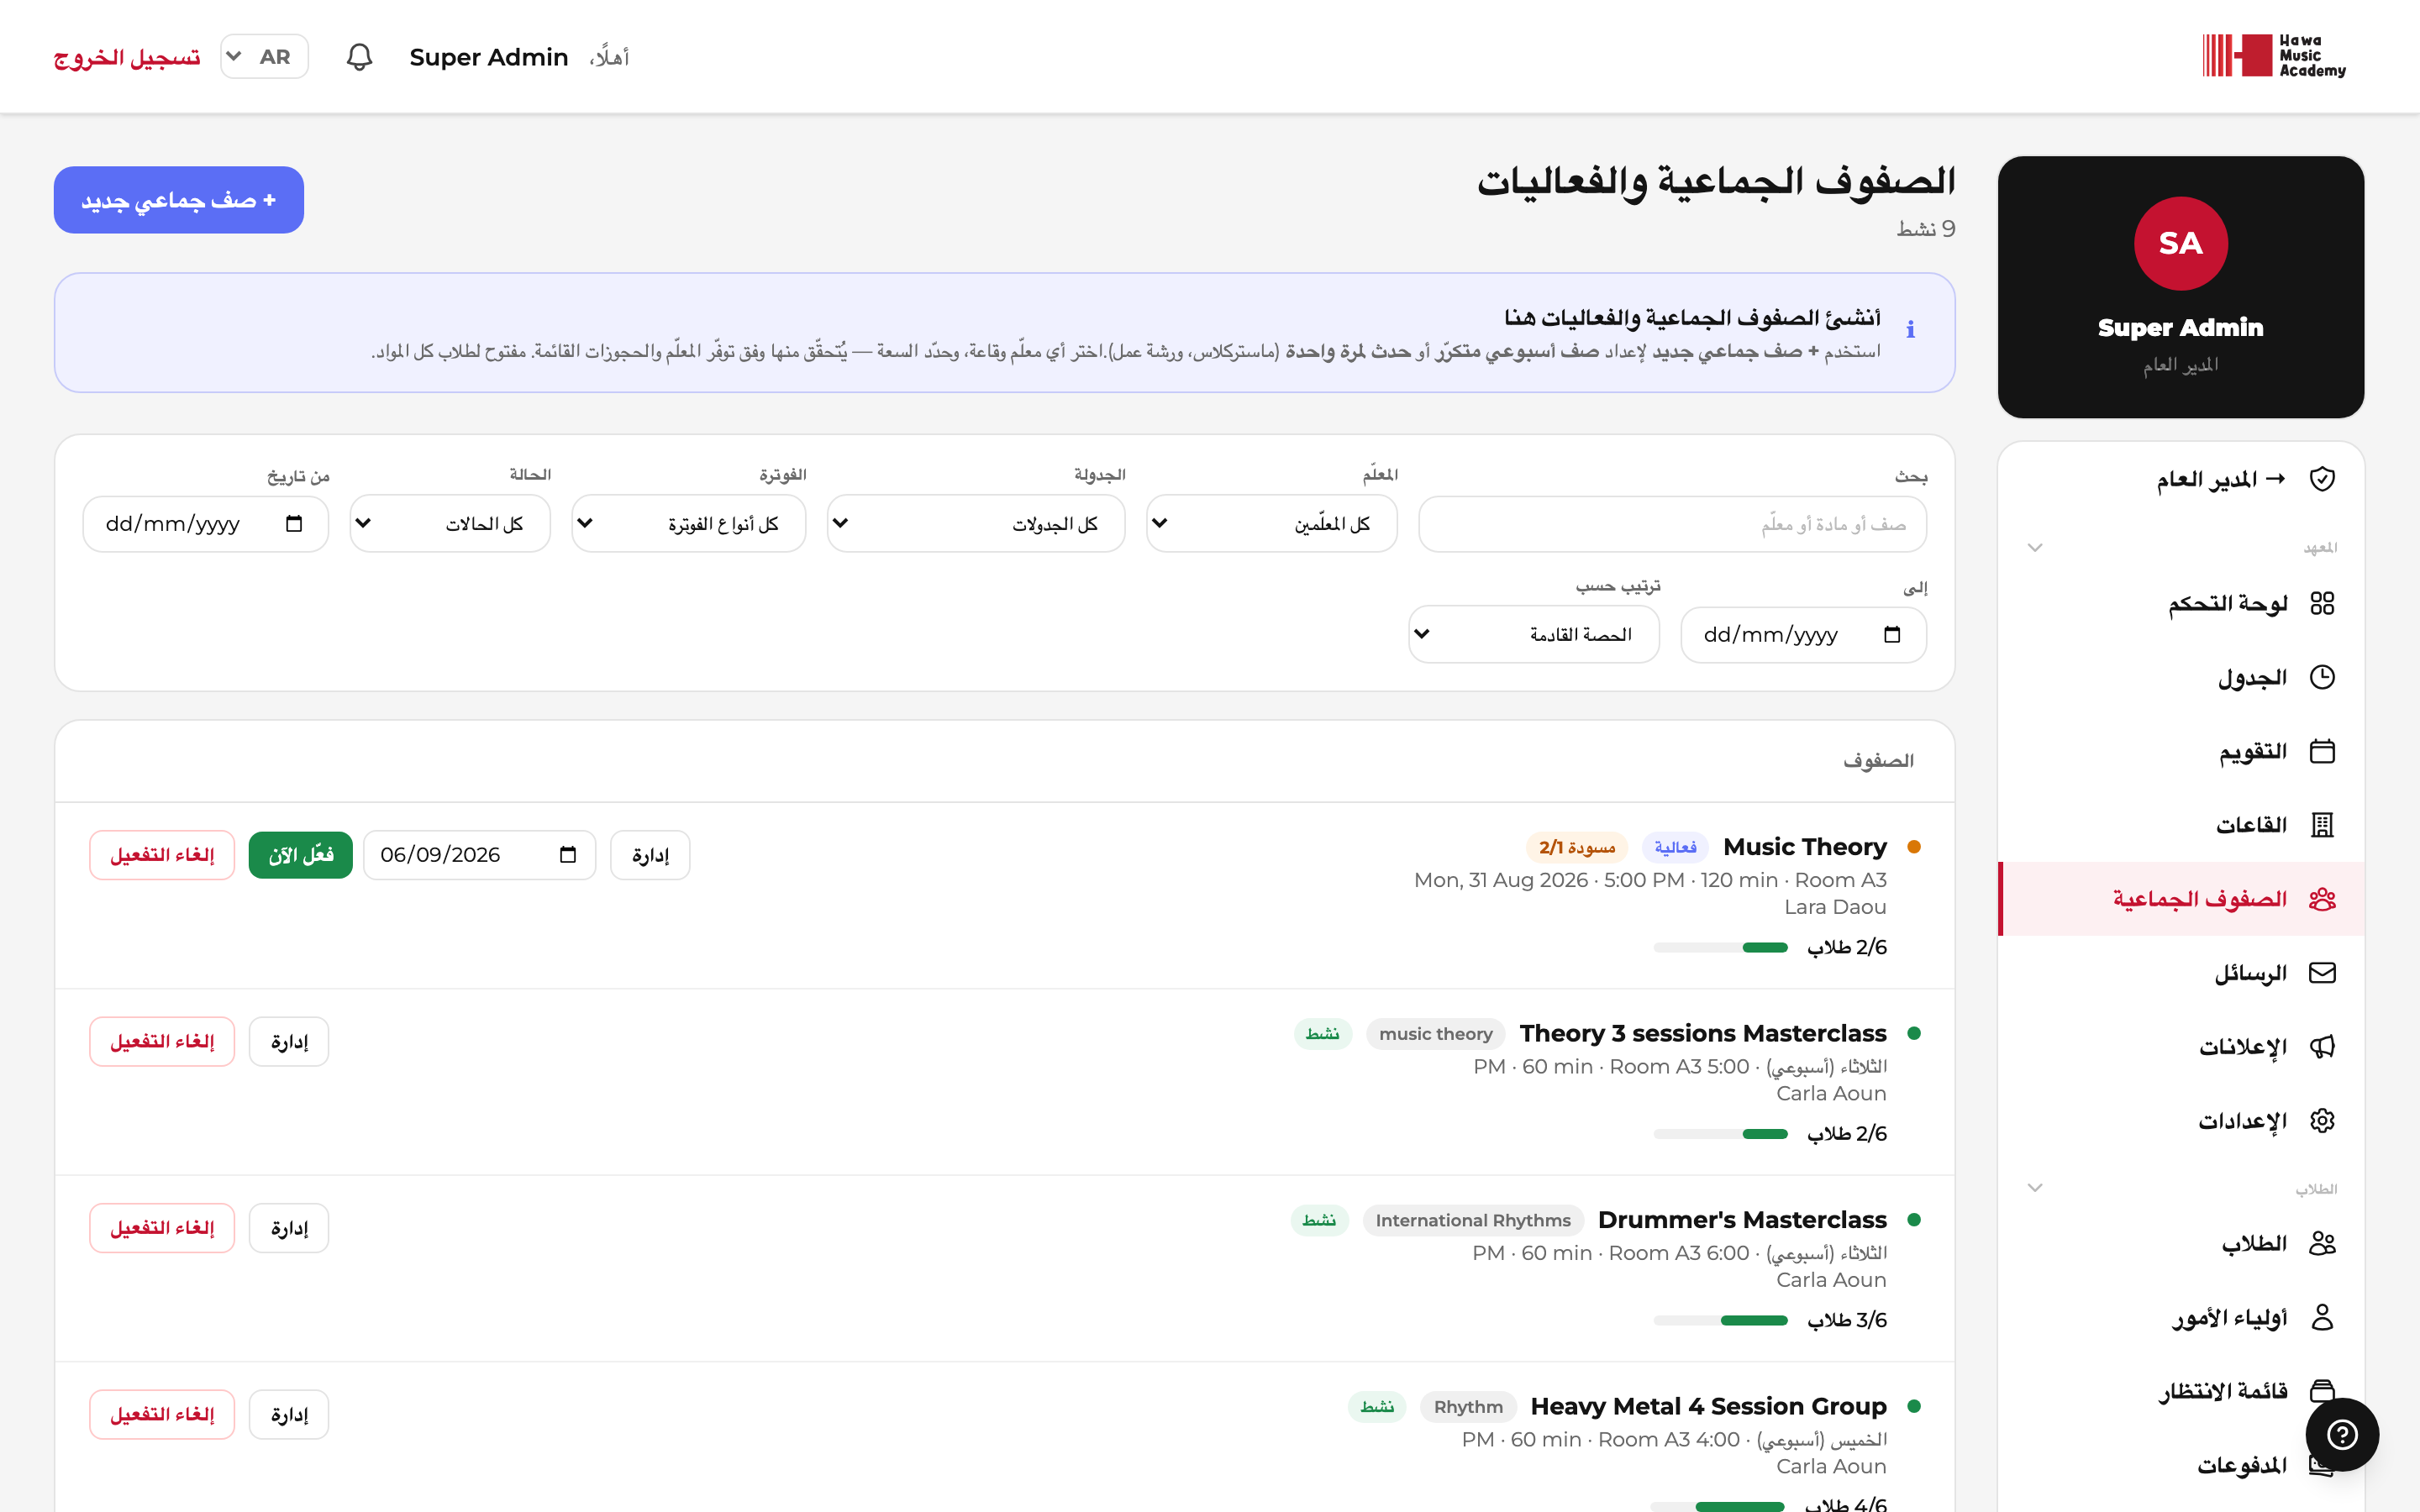2420x1512 pixels.
Task: Click the envelope icon for الرسائل
Action: 2322,973
